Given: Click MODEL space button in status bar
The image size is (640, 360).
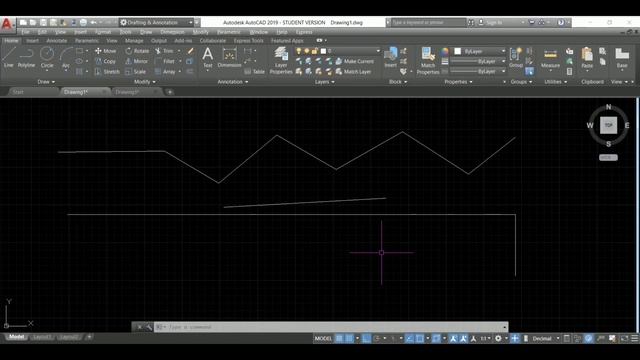Looking at the screenshot, I should click(323, 338).
